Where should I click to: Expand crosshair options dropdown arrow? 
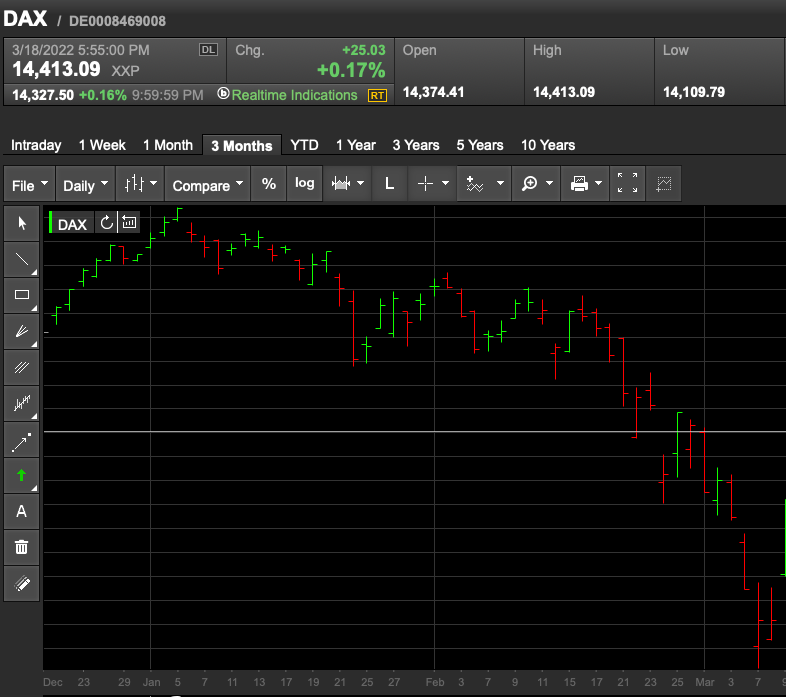click(445, 184)
